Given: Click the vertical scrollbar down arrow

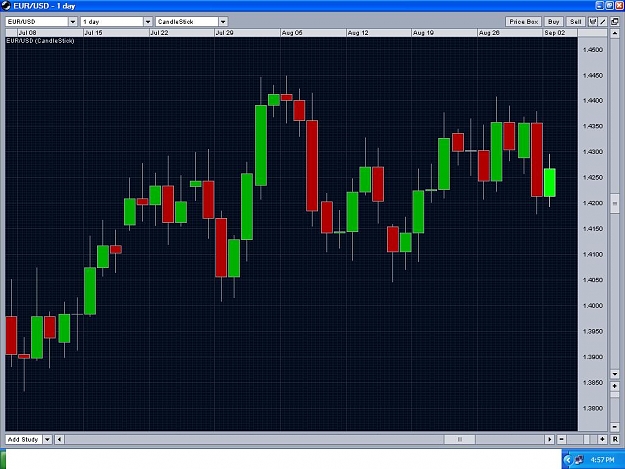Looking at the screenshot, I should click(615, 374).
